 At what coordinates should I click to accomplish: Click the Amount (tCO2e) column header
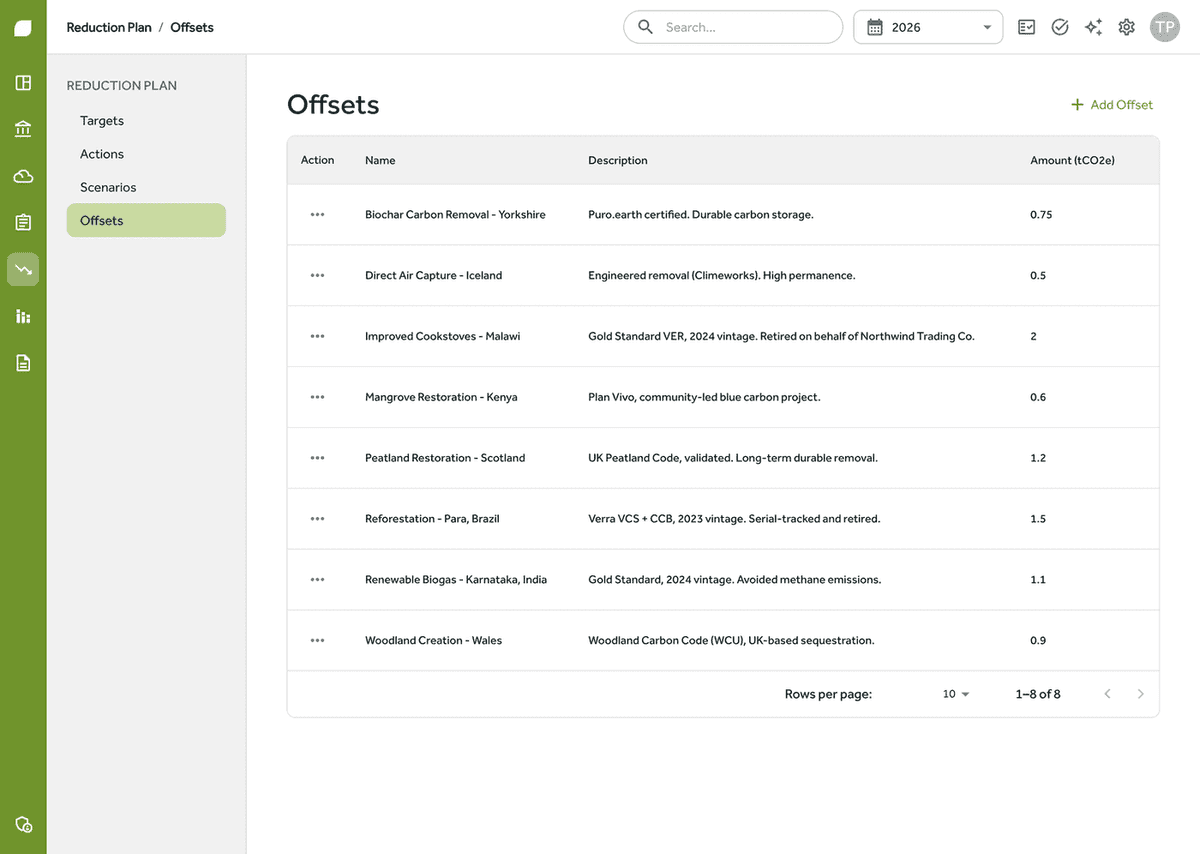point(1072,160)
